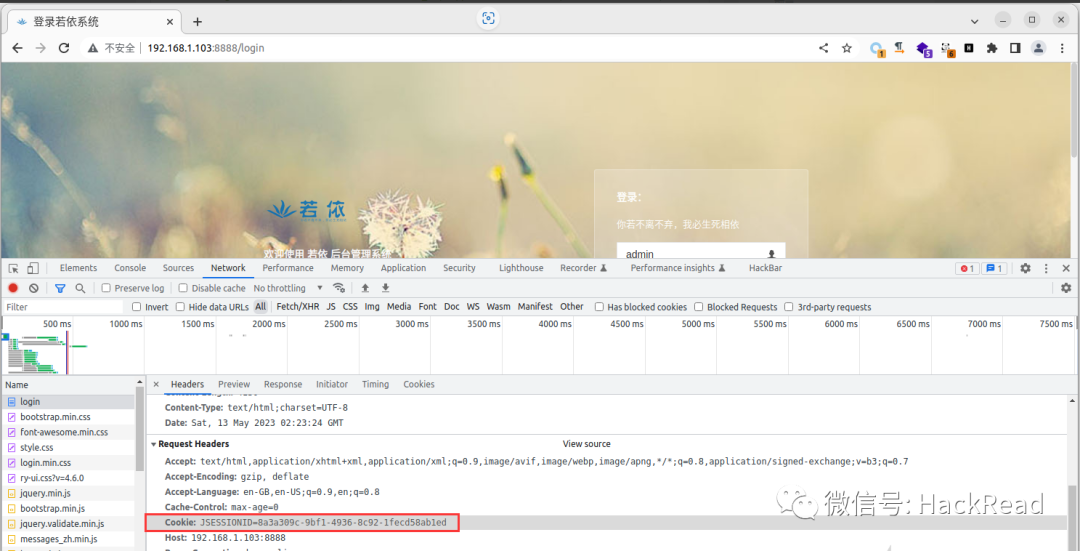
Task: Open Chrome three-dot menu
Action: click(x=1061, y=48)
